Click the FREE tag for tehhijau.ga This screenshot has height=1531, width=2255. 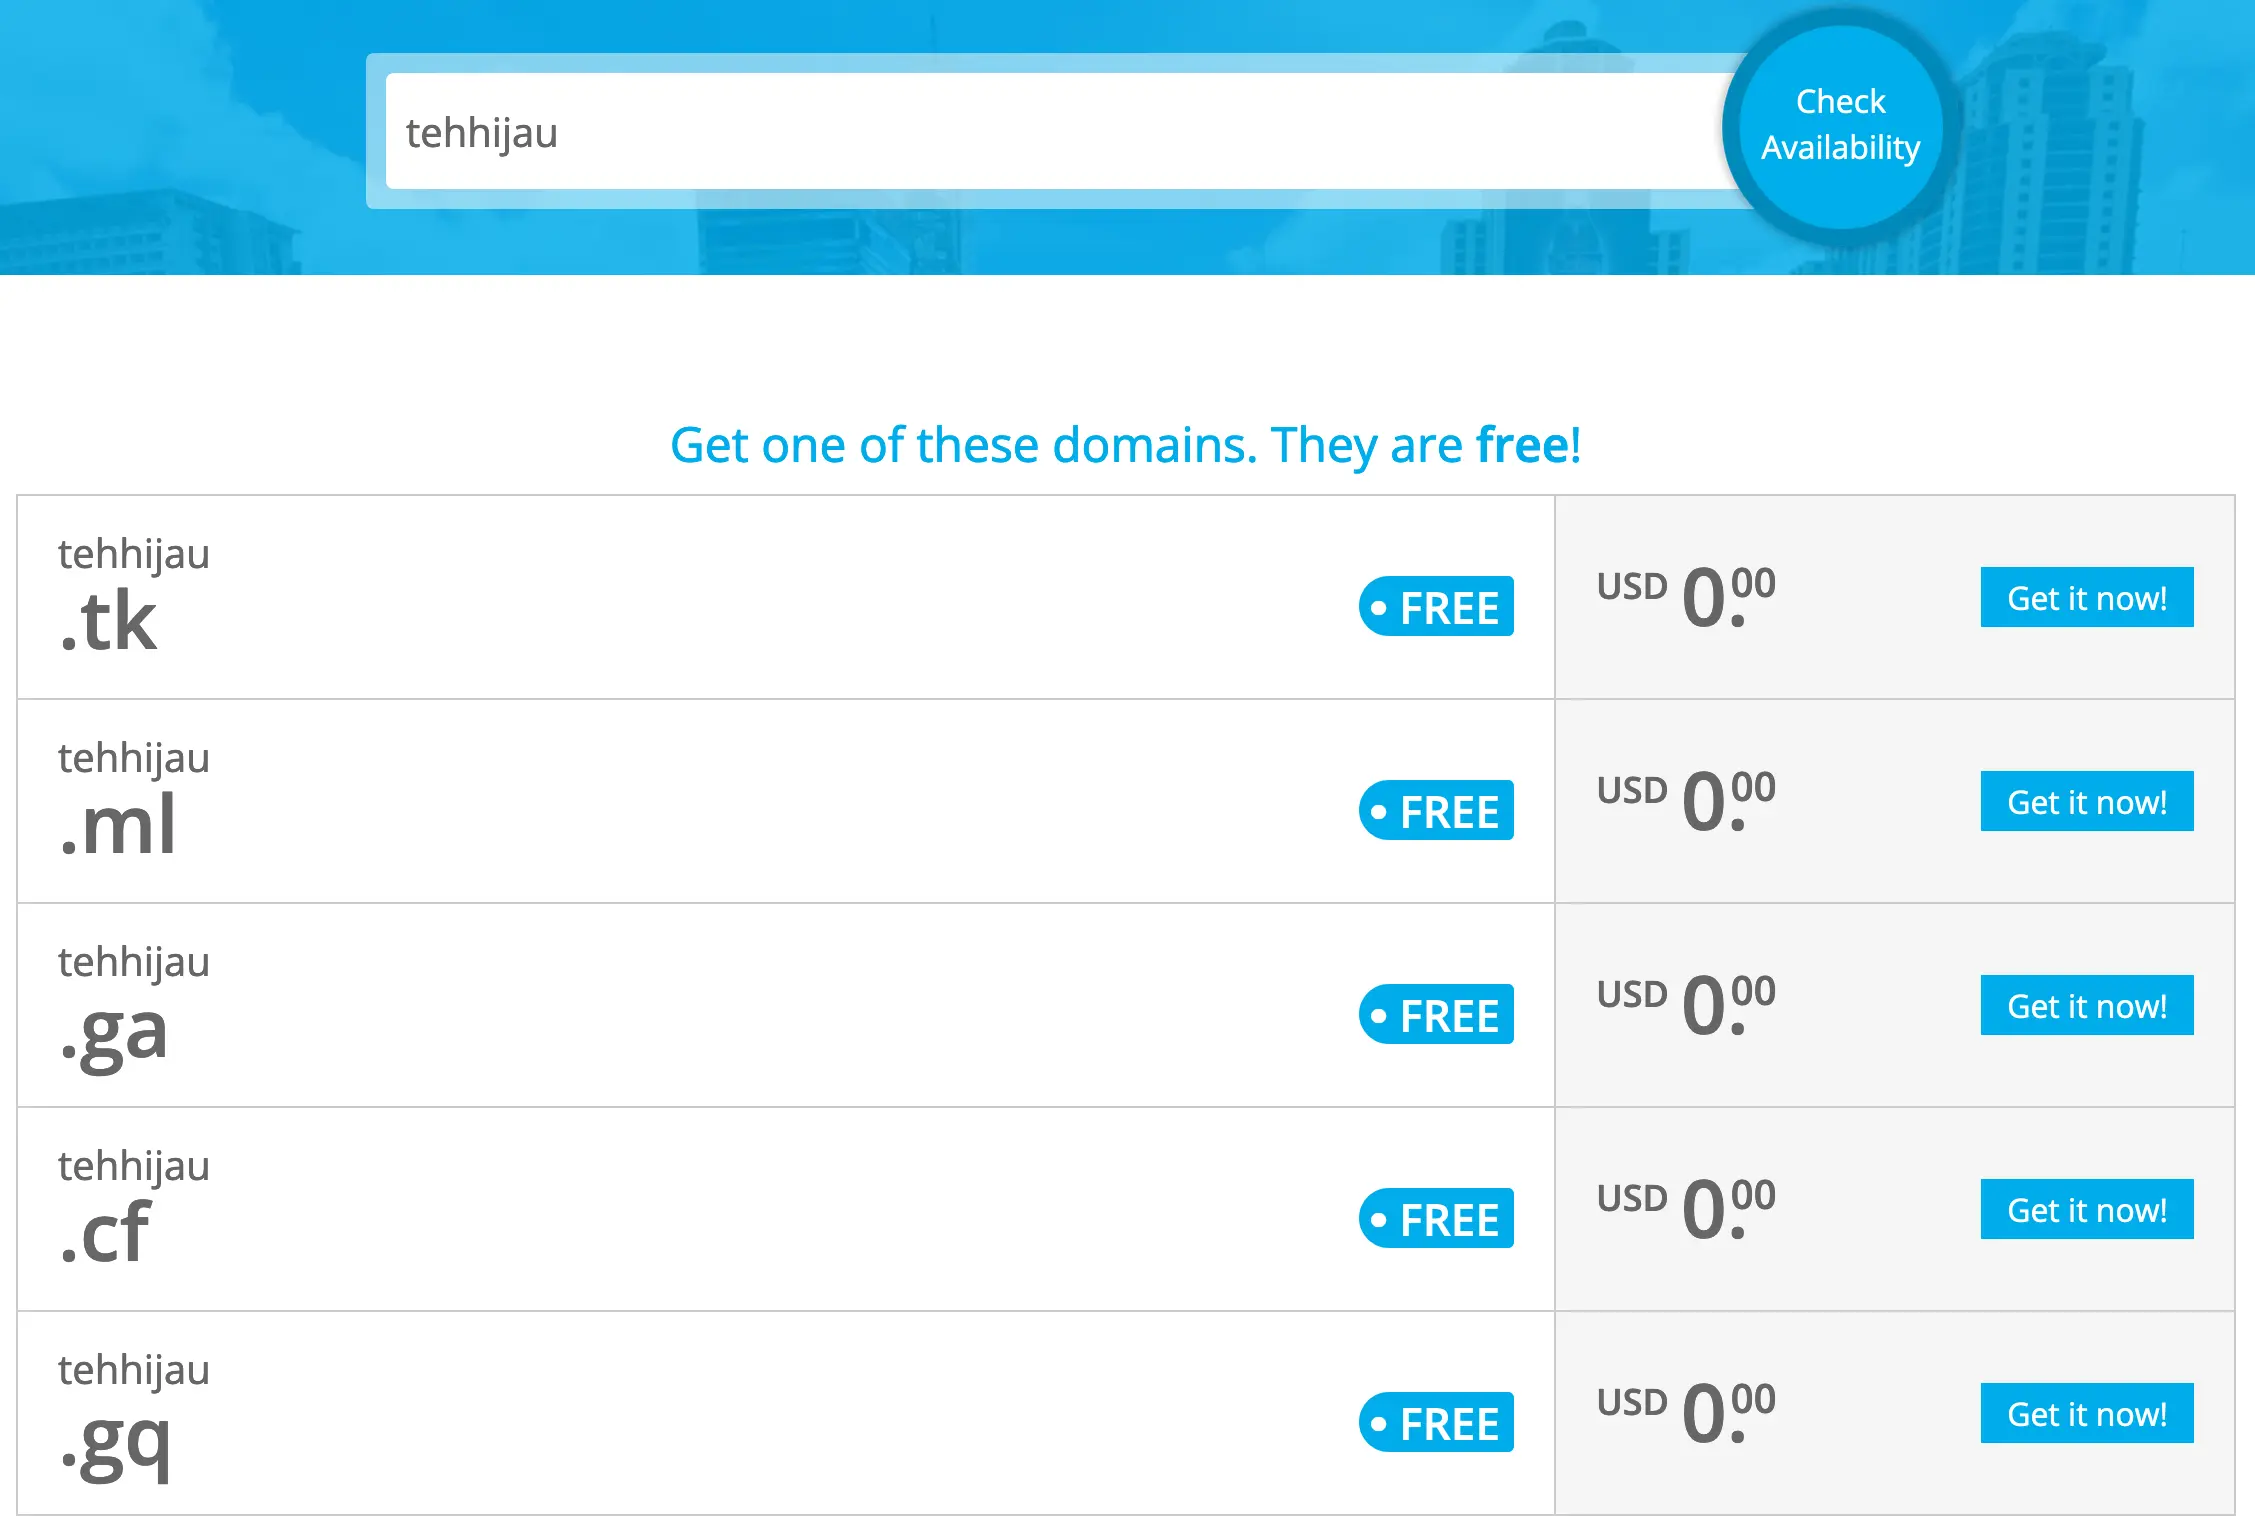pos(1435,1014)
